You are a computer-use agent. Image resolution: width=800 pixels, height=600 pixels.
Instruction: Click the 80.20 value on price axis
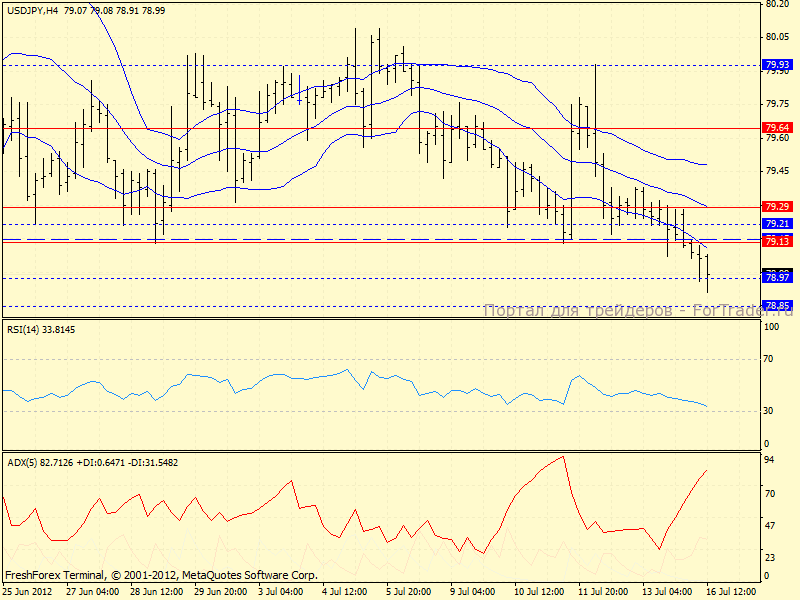click(x=777, y=4)
